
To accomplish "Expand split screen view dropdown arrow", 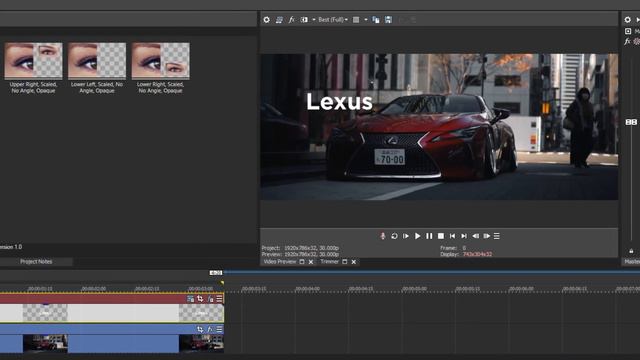I will [314, 20].
